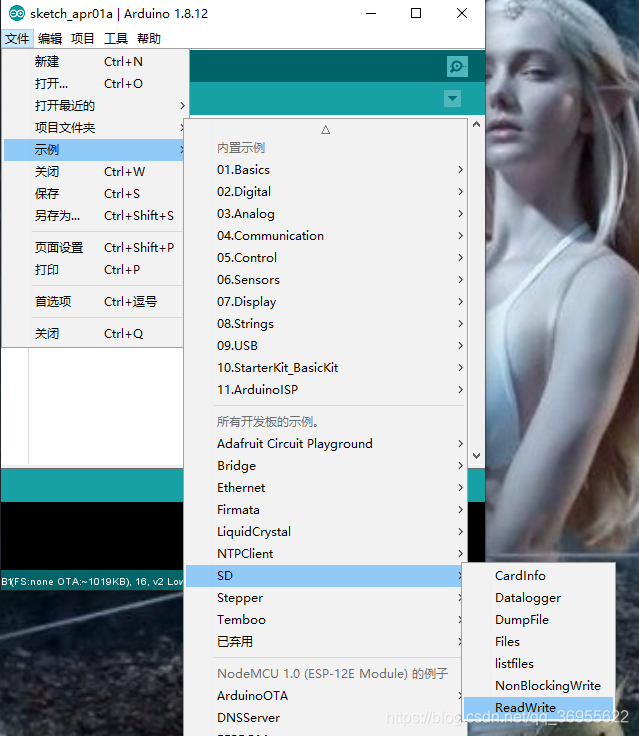Open the 文件 menu

17,38
